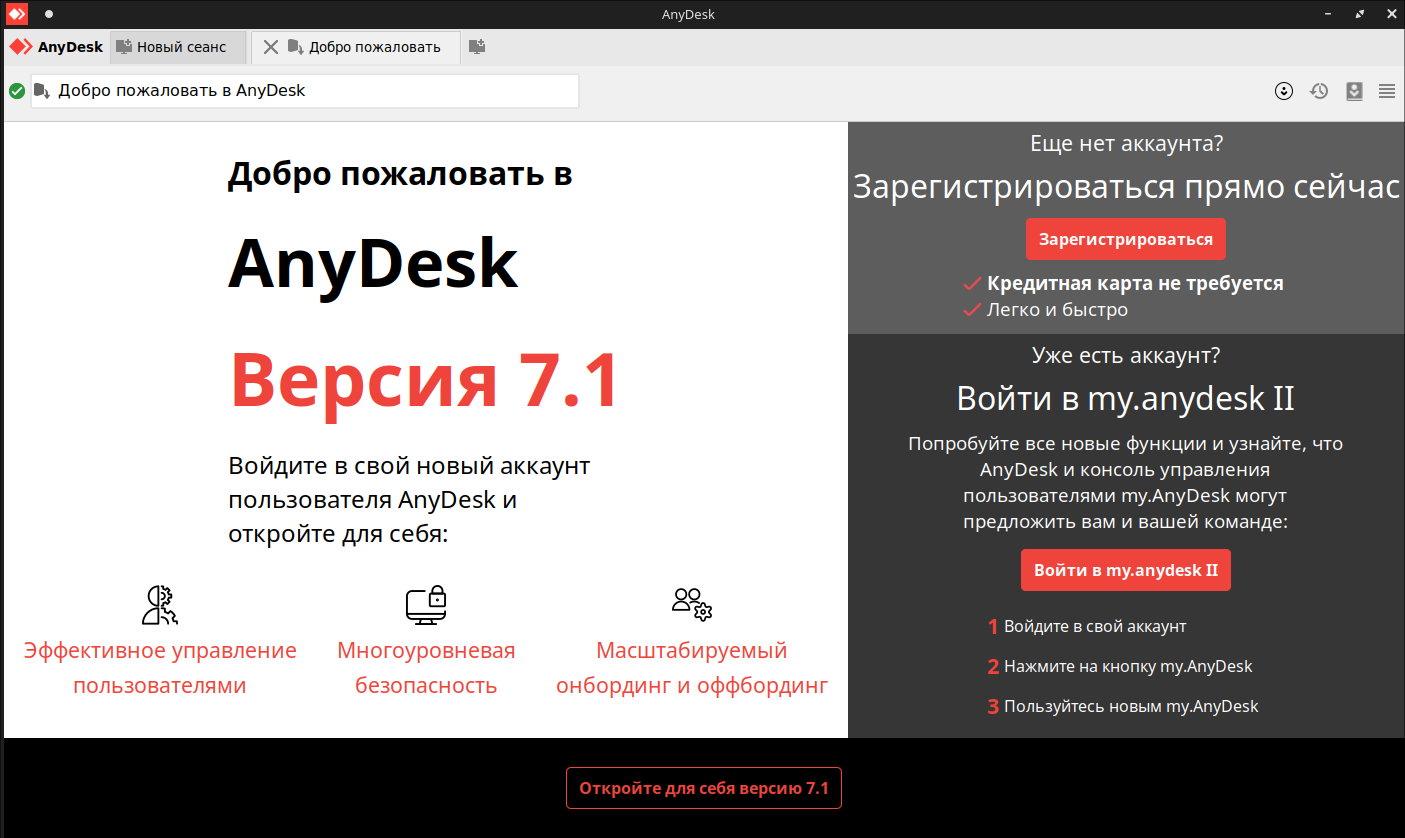Click the scalable onboarding users-gear icon

[x=691, y=603]
